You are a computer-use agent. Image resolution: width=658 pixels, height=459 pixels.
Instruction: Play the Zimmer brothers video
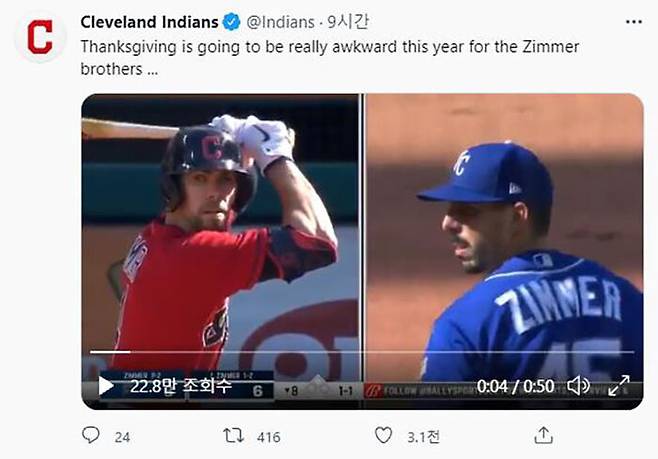coord(106,386)
